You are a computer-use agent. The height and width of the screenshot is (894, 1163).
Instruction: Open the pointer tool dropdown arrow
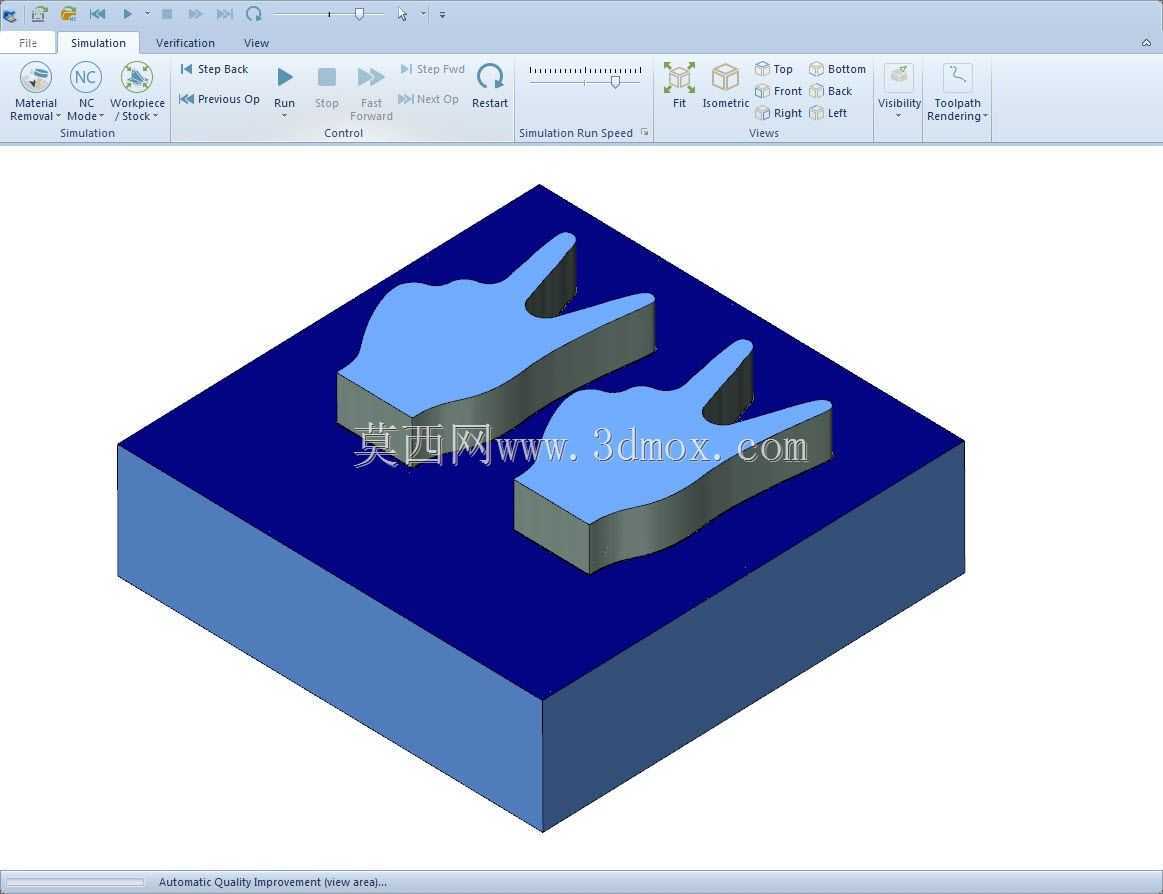point(423,13)
